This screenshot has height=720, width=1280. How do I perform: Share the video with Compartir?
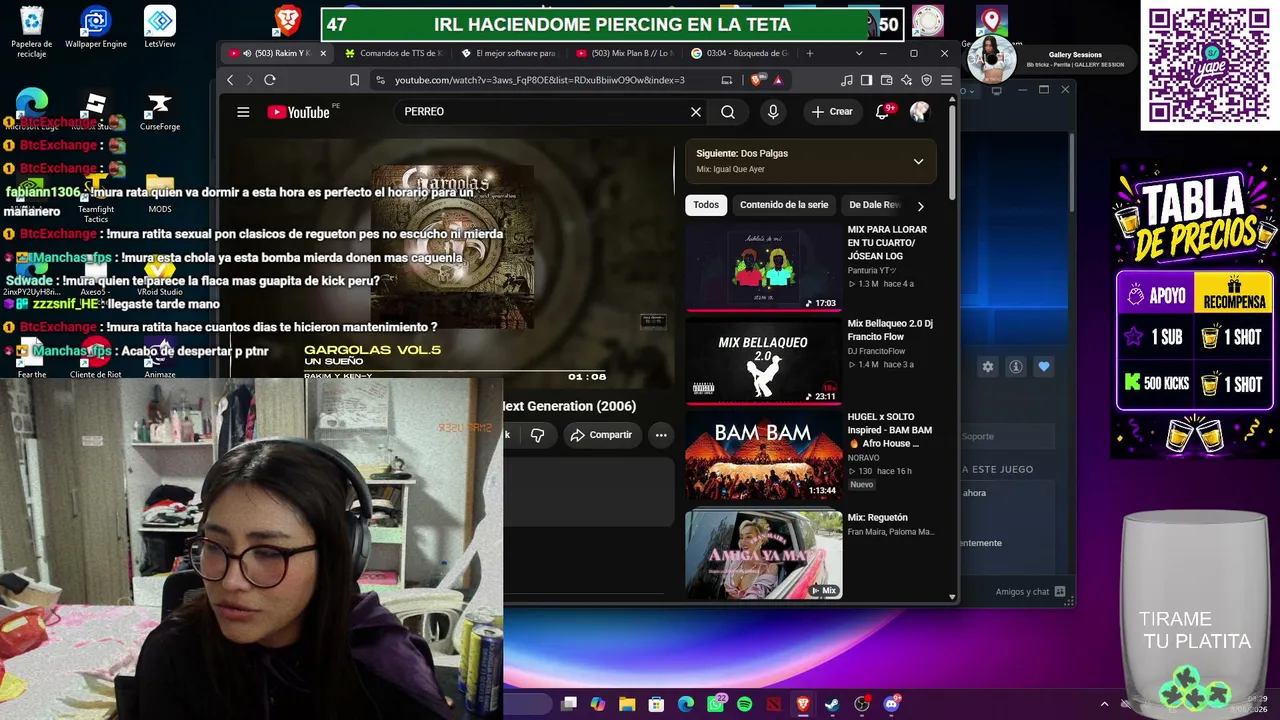[601, 435]
